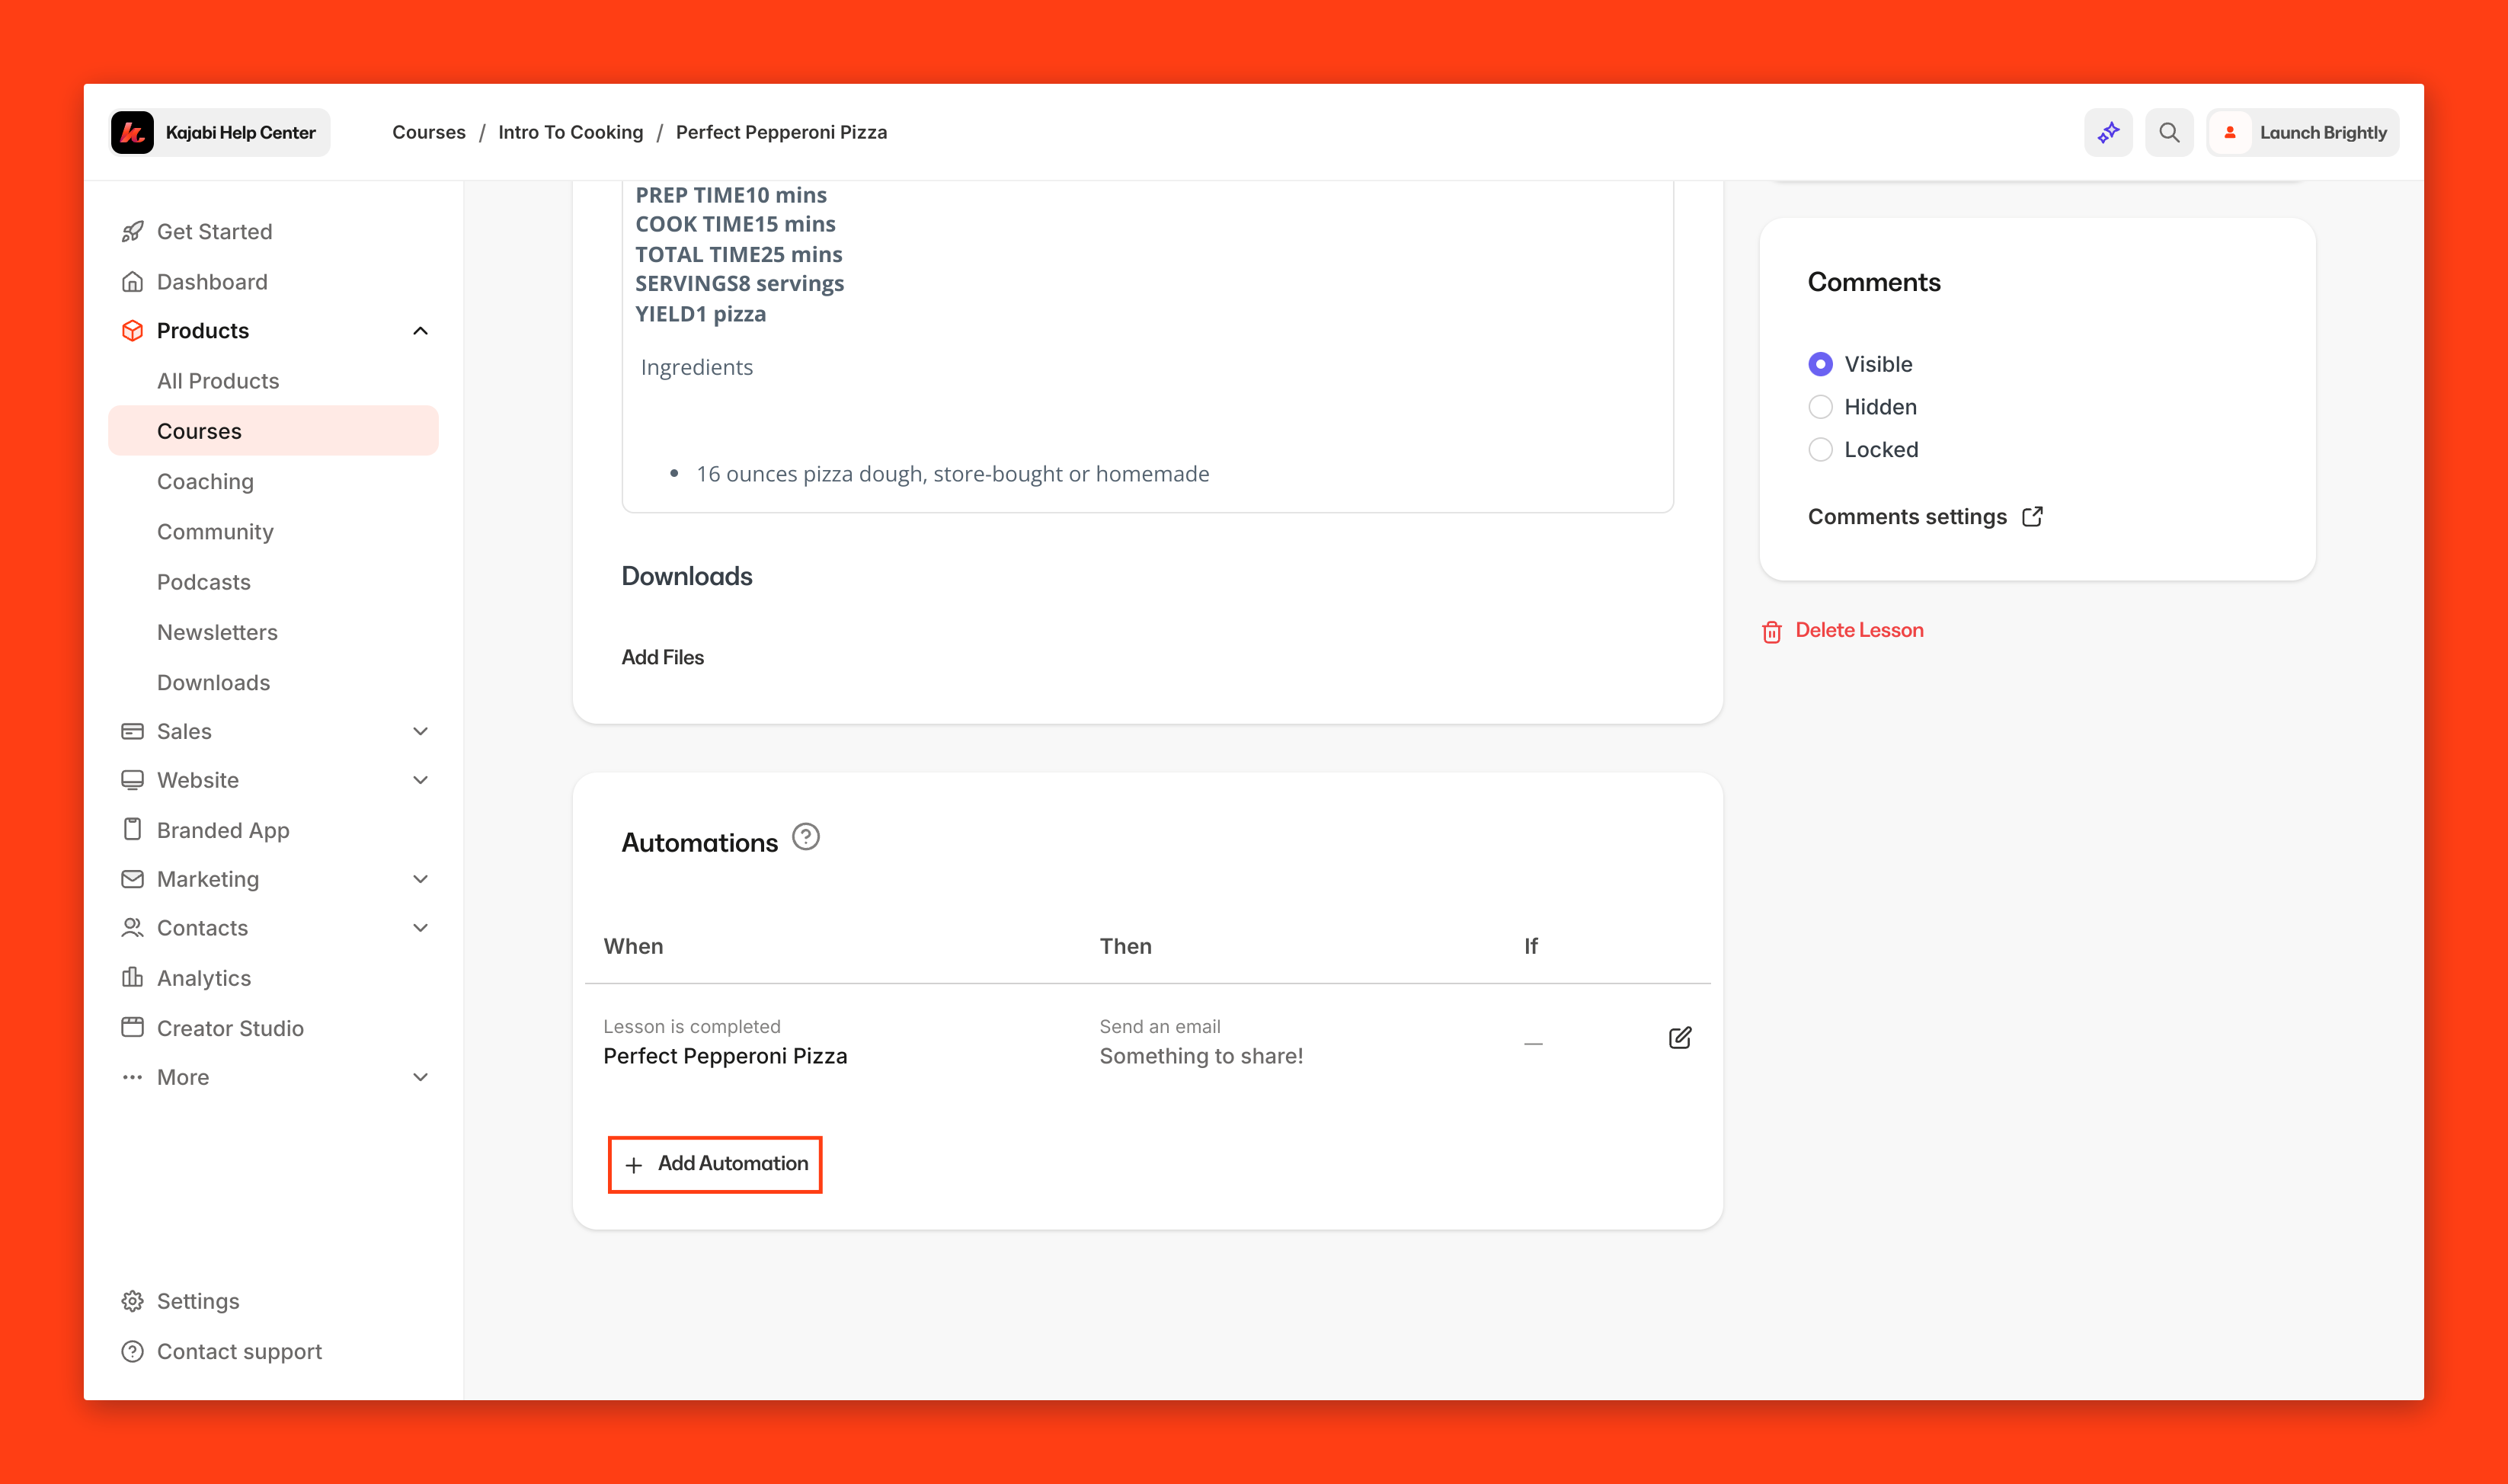Edit the Lesson is completed automation
2508x1484 pixels.
[x=1679, y=1038]
